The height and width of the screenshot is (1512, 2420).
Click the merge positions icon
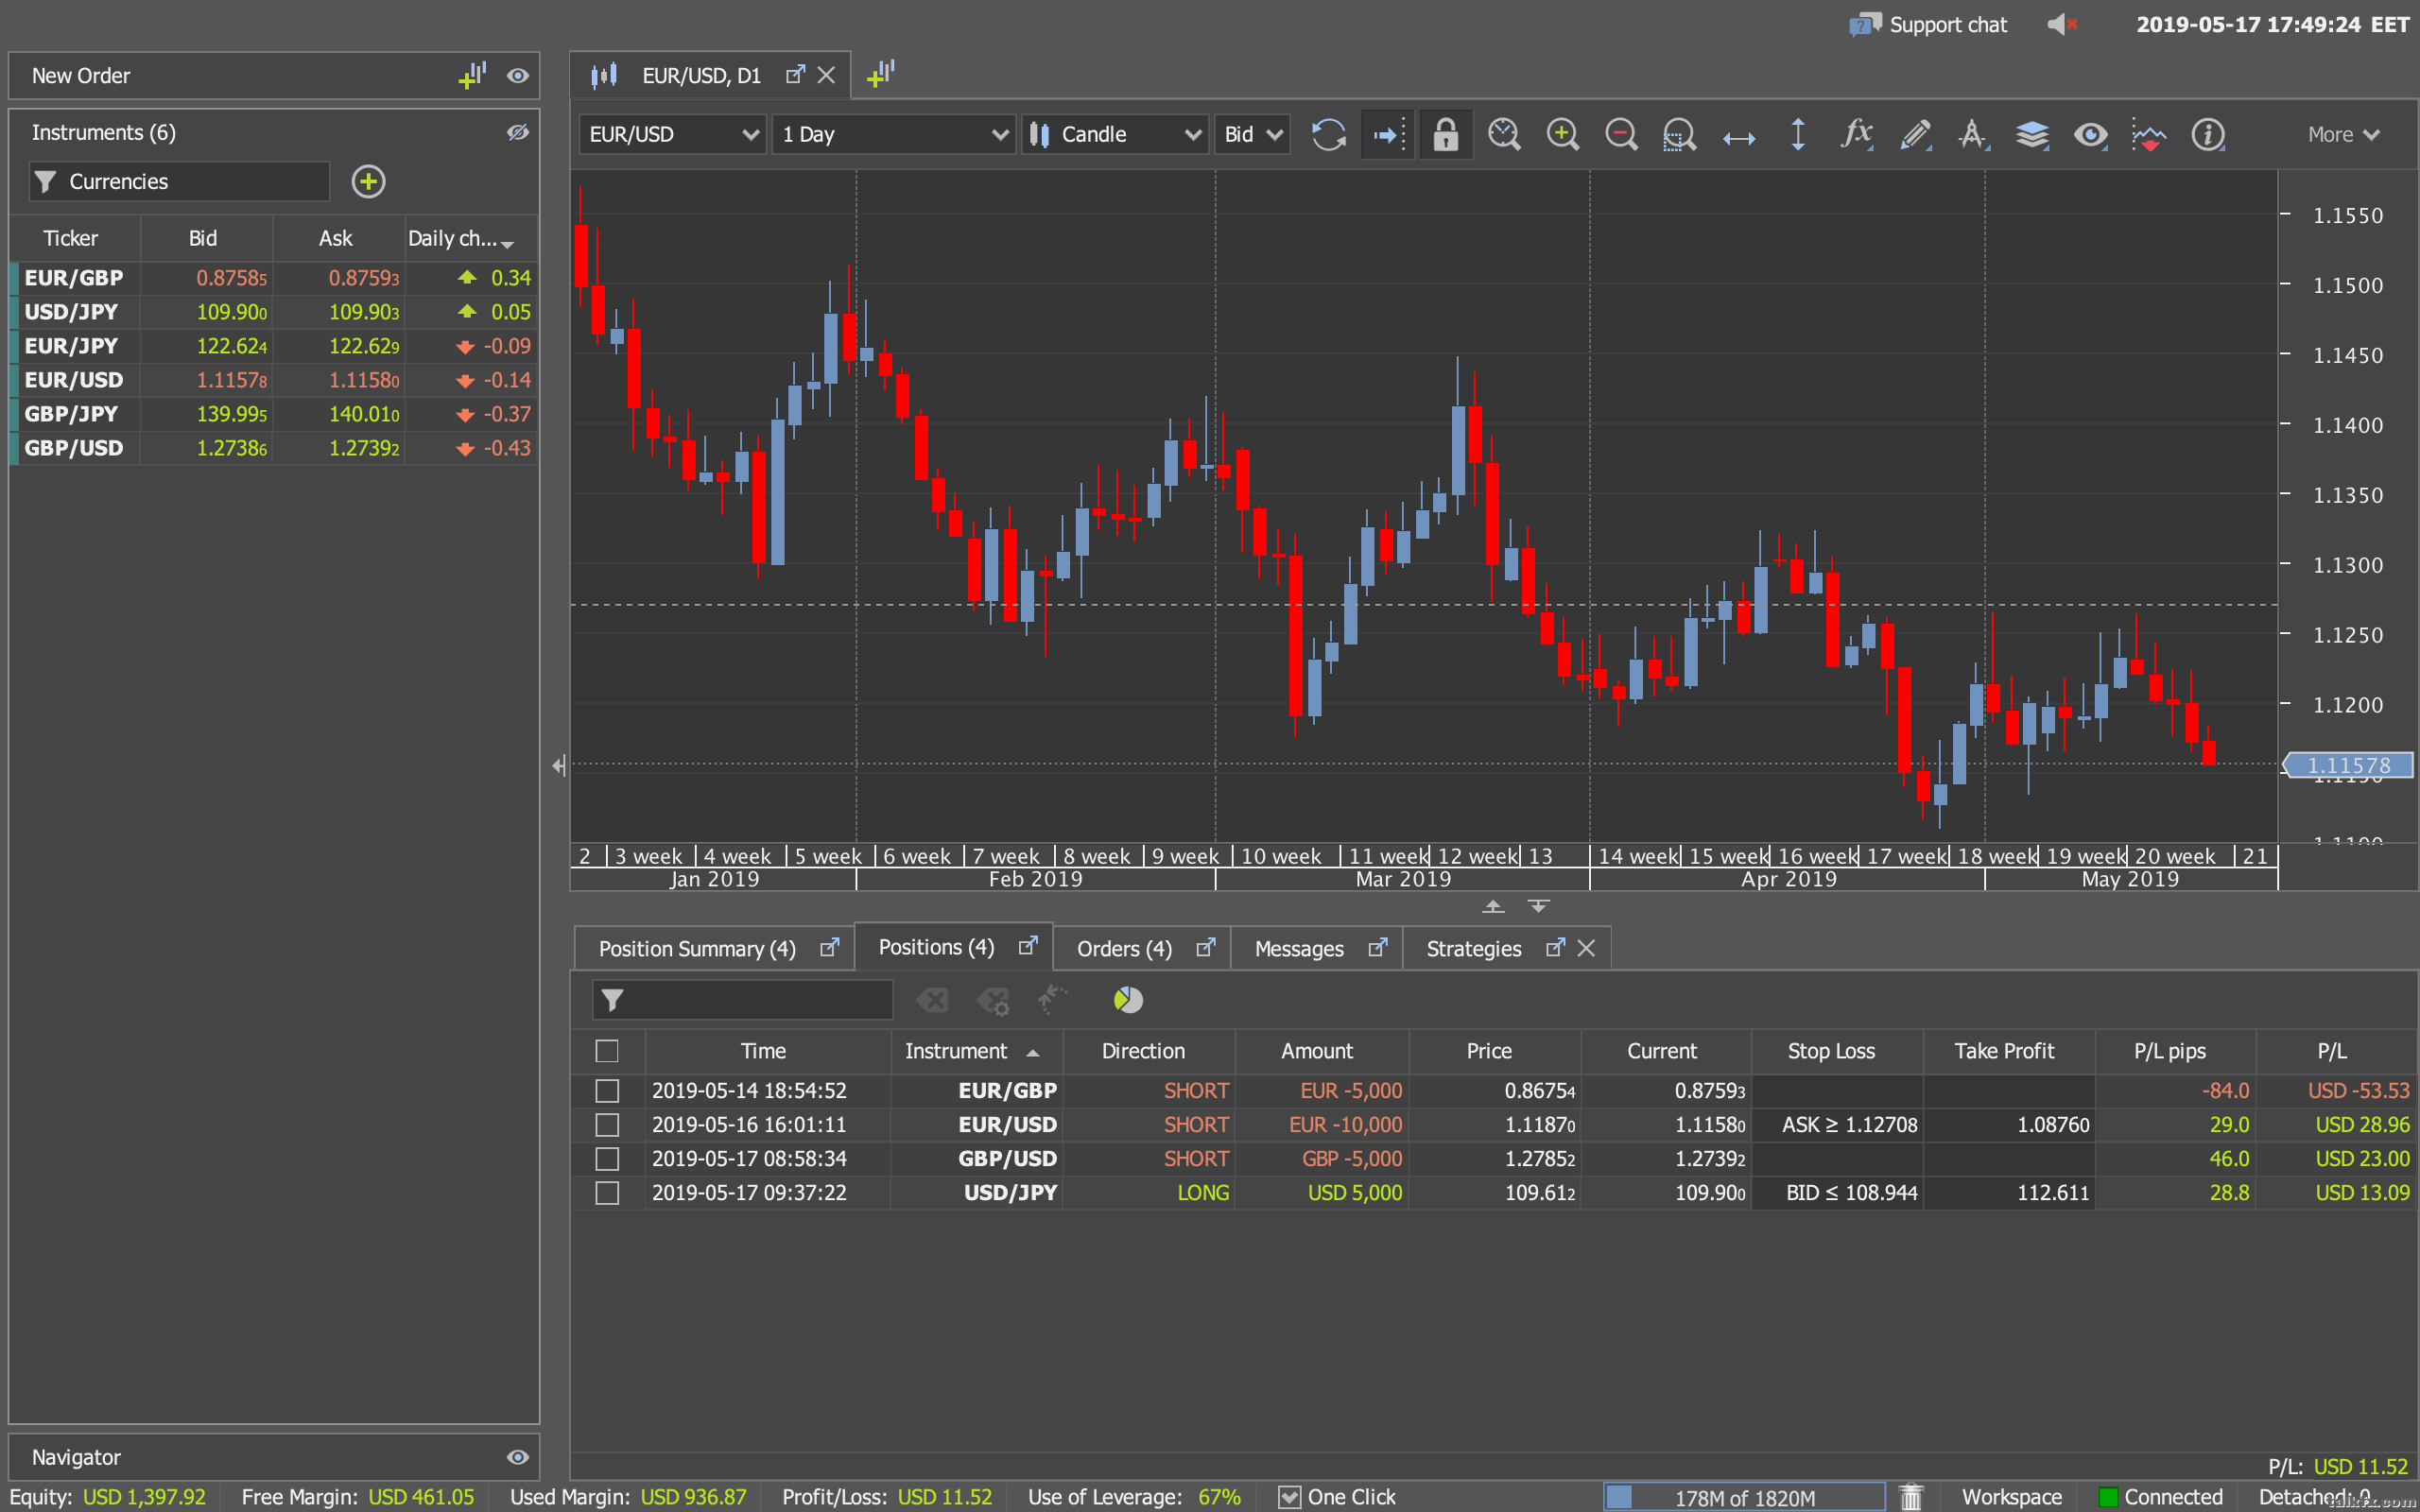(1052, 998)
